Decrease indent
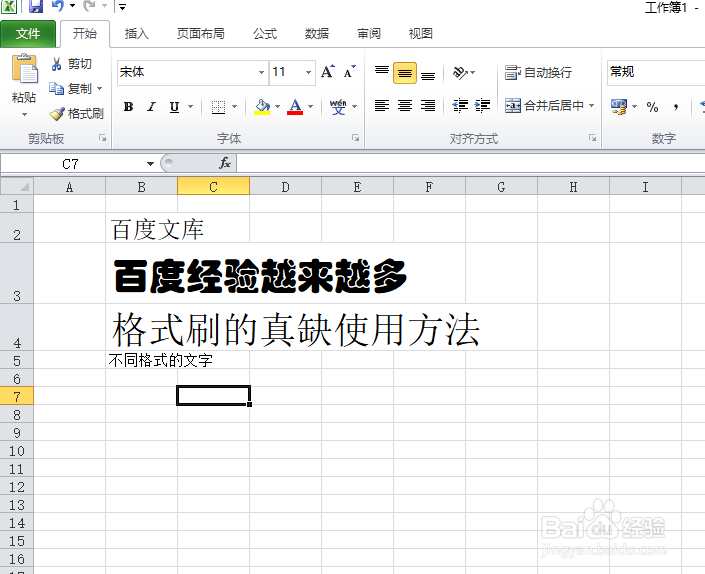 click(x=460, y=106)
